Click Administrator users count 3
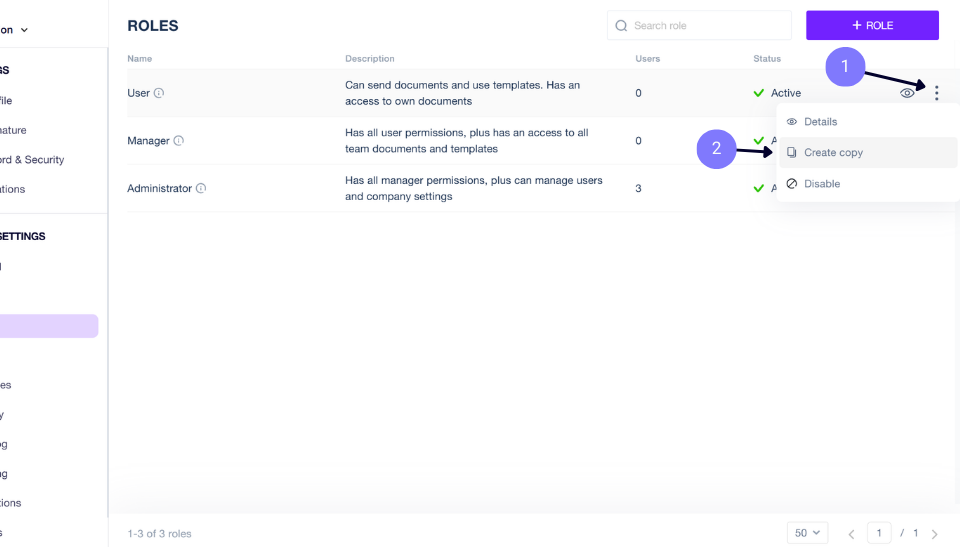The height and width of the screenshot is (547, 960). [x=639, y=188]
